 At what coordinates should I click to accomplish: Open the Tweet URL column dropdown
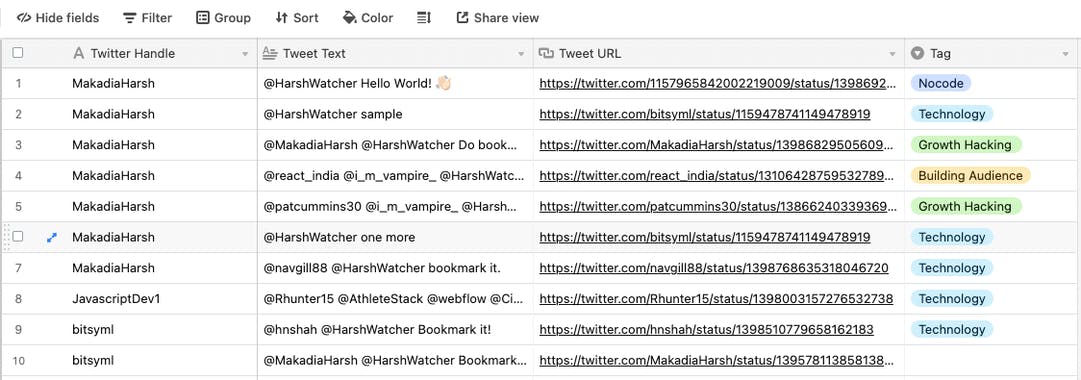(x=893, y=54)
